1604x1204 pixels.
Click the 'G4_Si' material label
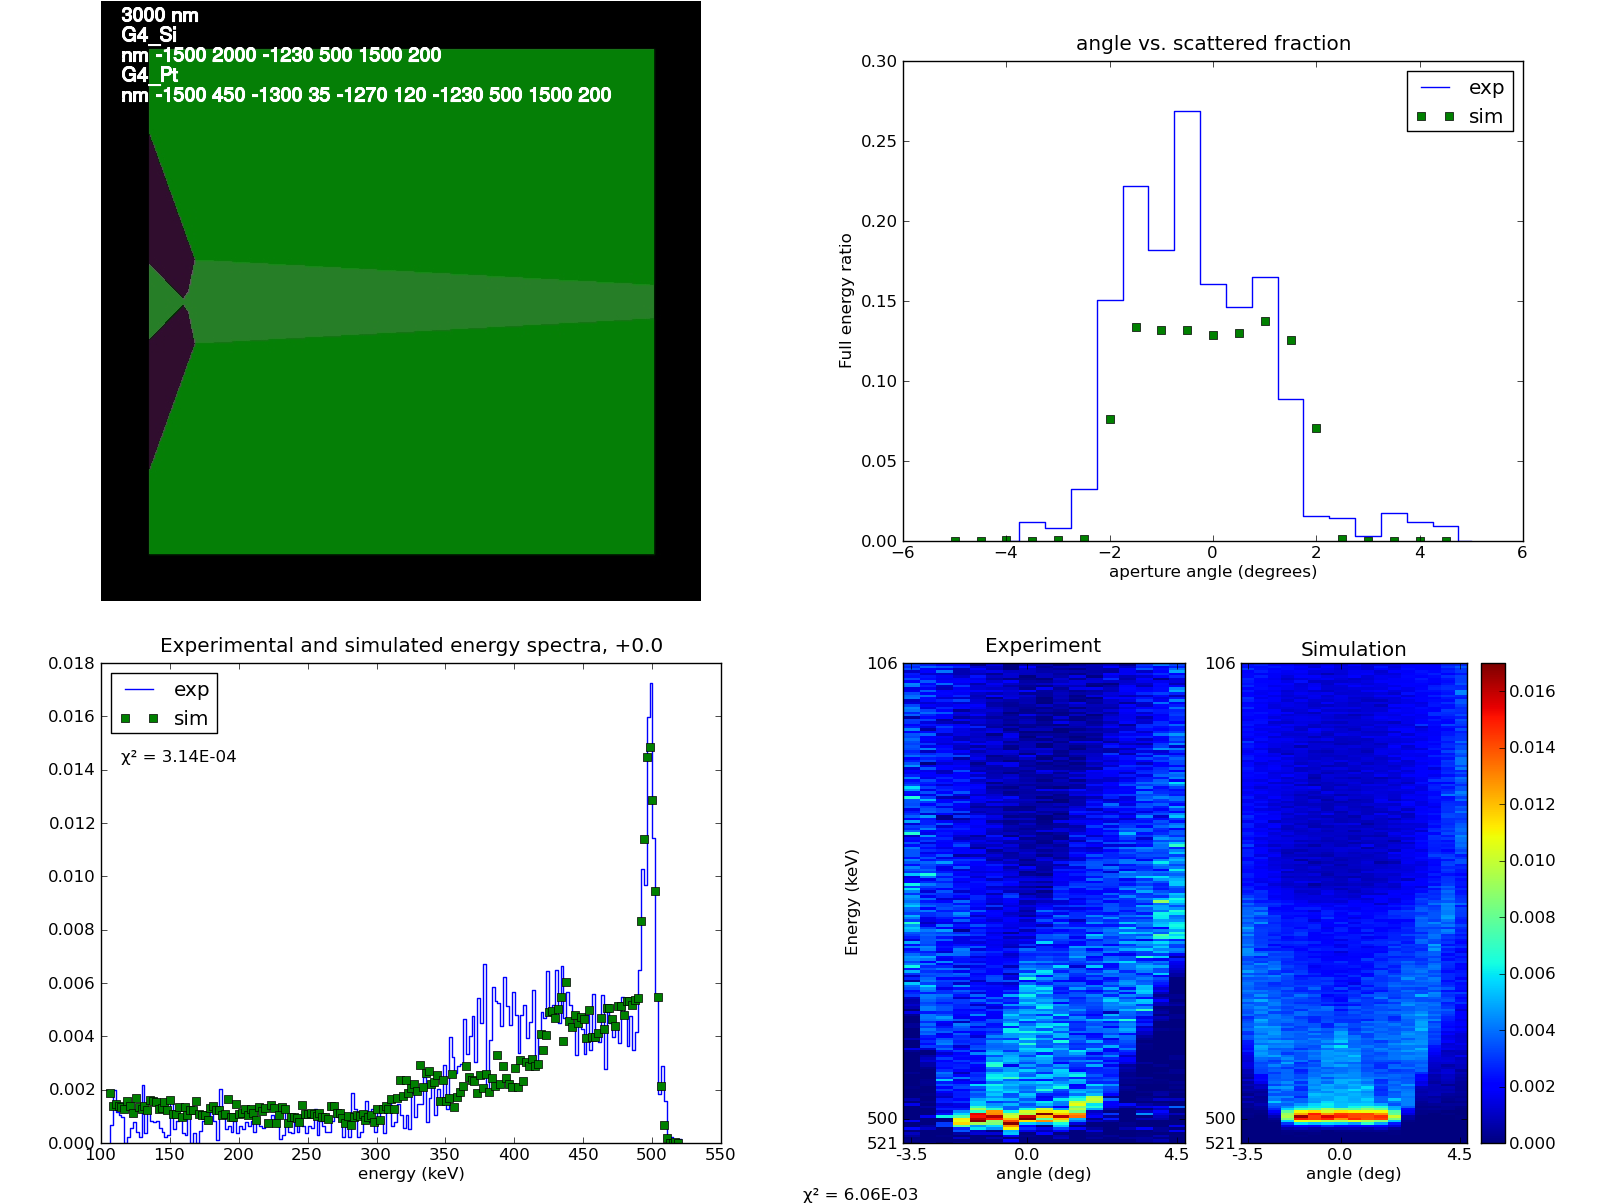[x=149, y=35]
